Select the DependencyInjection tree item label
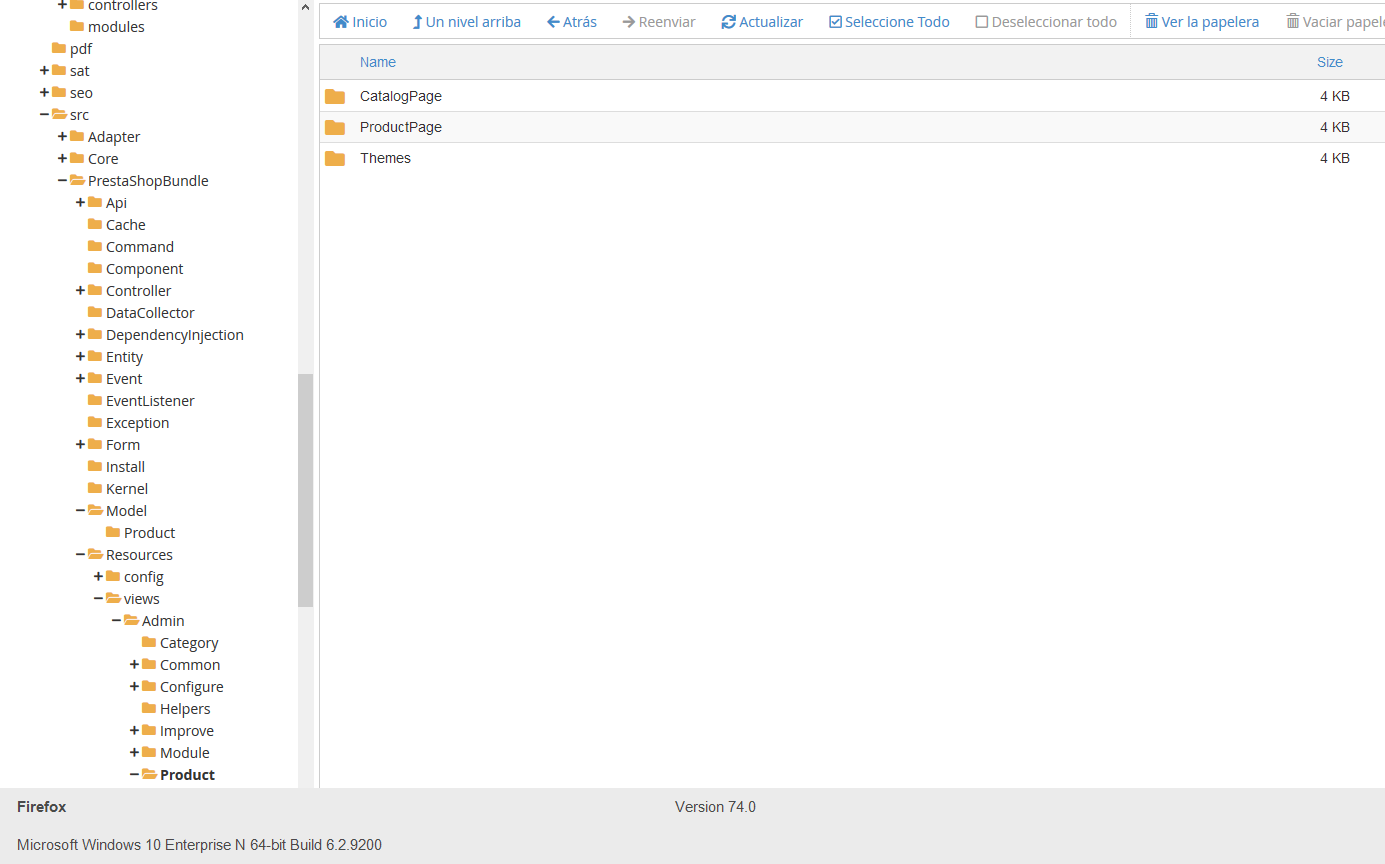Screen dimensions: 1385x864 (x=175, y=335)
